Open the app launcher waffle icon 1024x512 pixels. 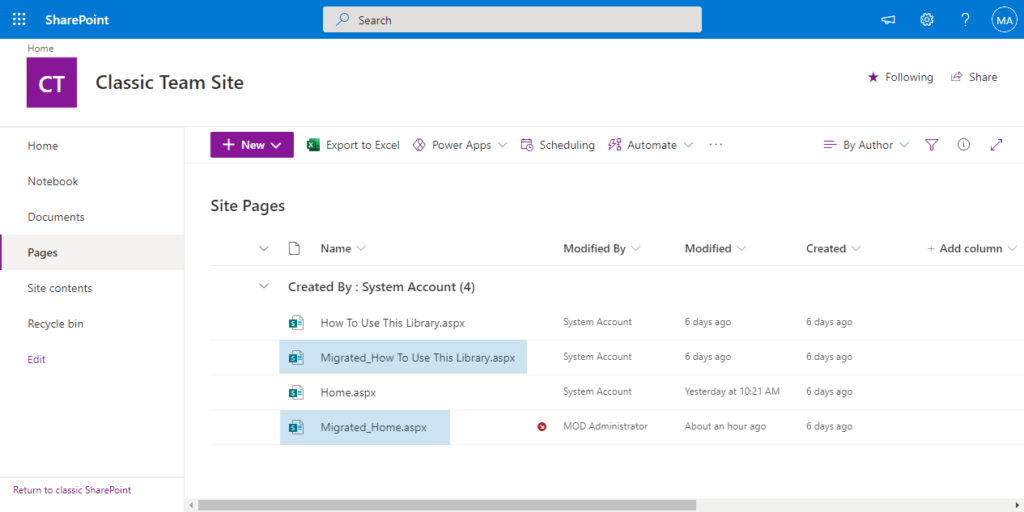click(19, 20)
